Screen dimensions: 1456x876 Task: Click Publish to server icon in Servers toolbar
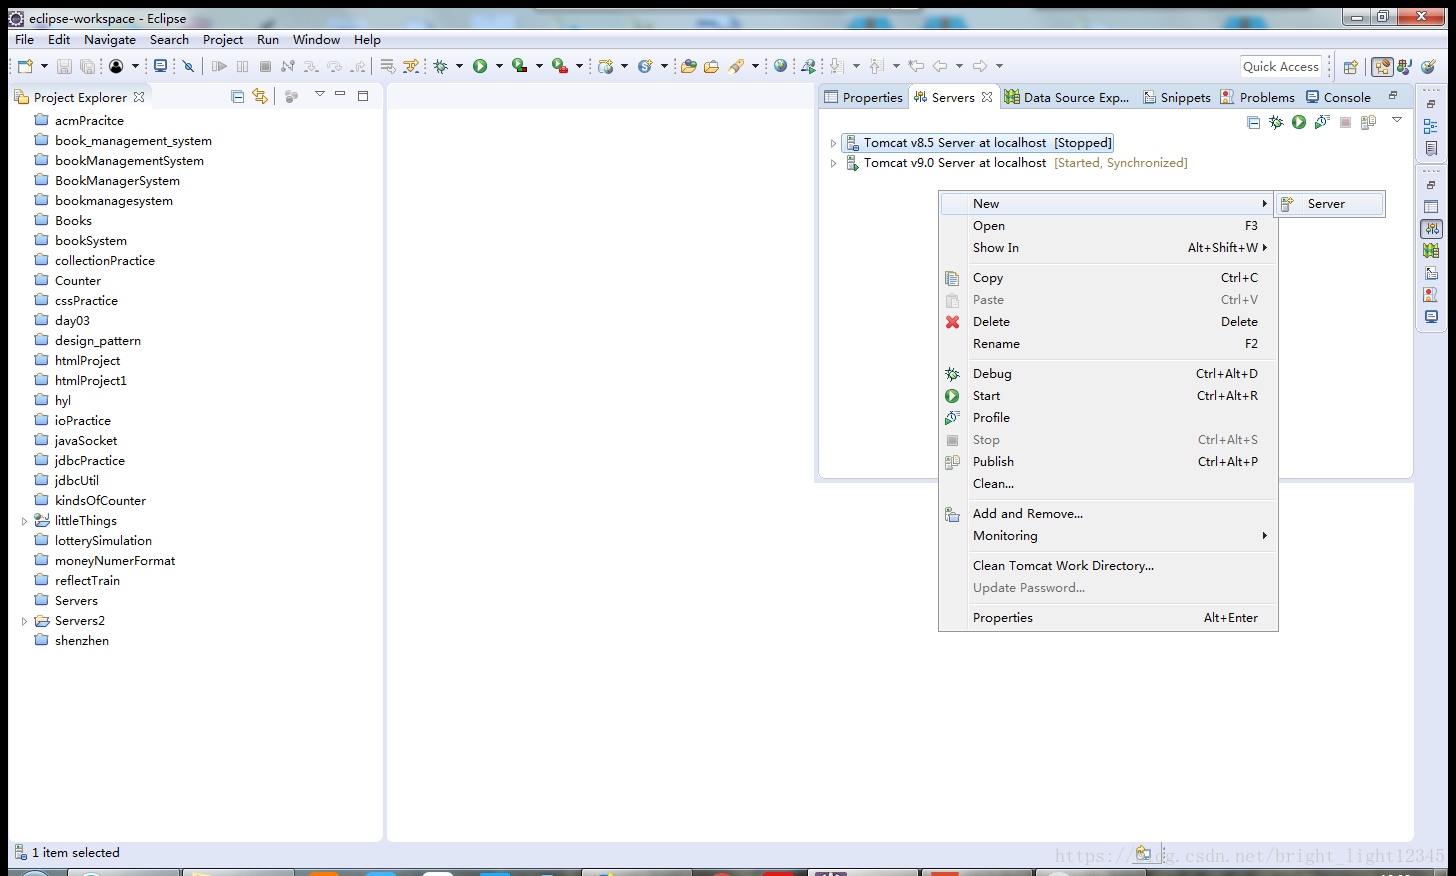tap(1369, 122)
